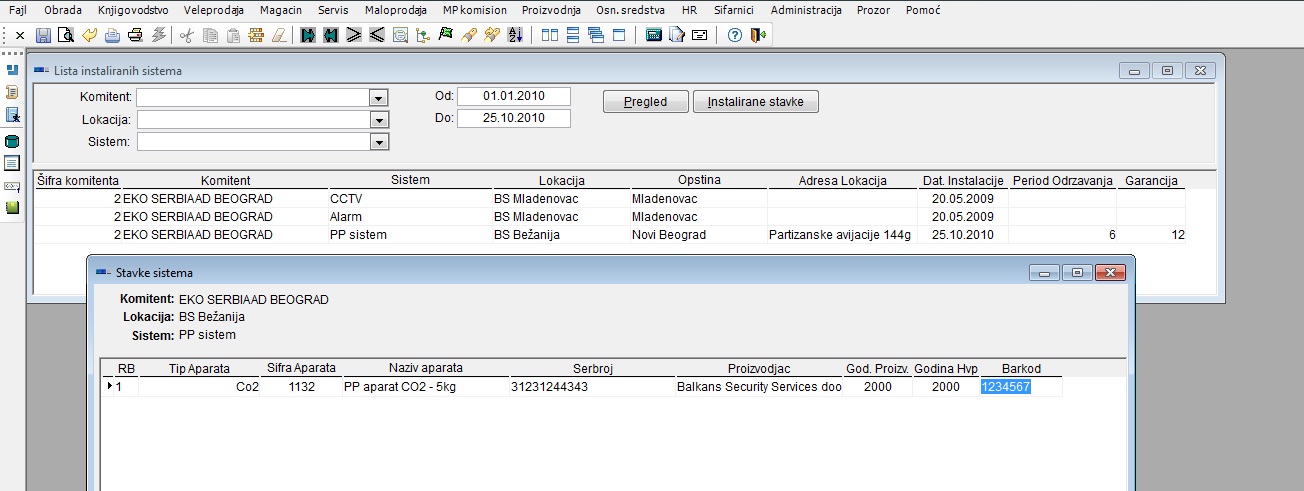Open the Knjigovodstvo menu
This screenshot has width=1304, height=491.
[x=133, y=10]
